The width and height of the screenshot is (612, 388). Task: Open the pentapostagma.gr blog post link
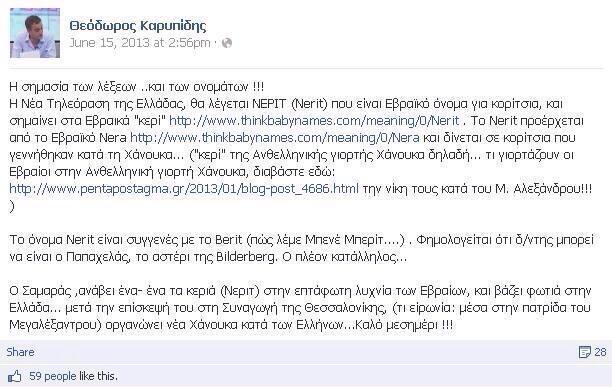184,189
